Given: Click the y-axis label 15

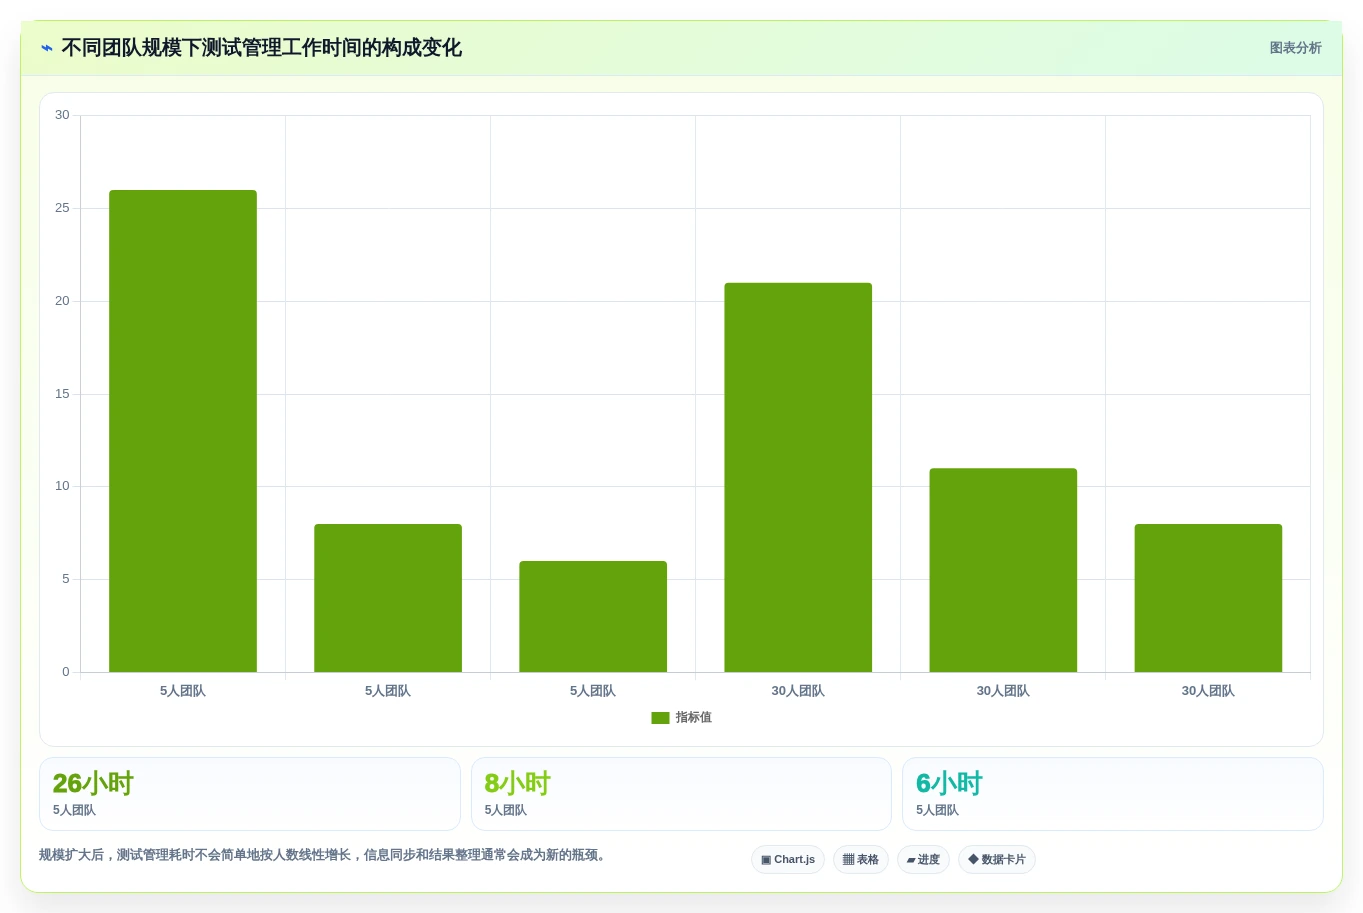Looking at the screenshot, I should click(x=62, y=394).
